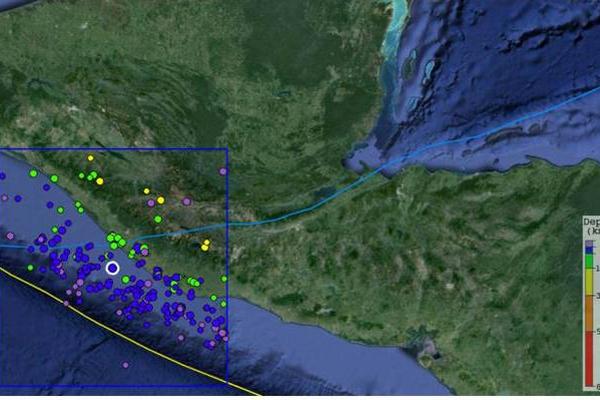Select the isolated purple marker near box bottom

point(125,365)
